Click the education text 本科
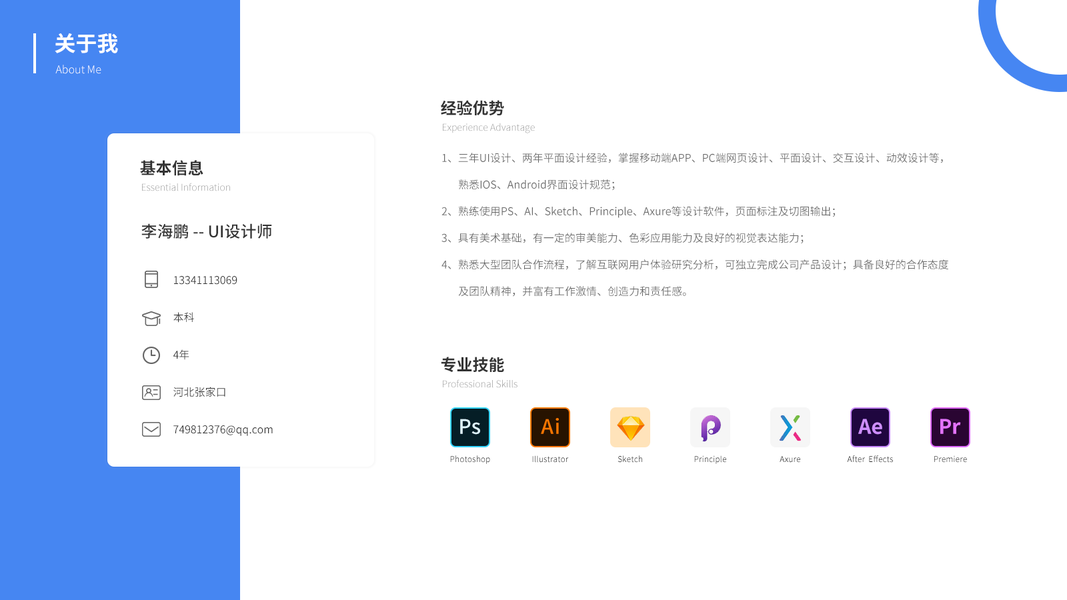 [183, 318]
